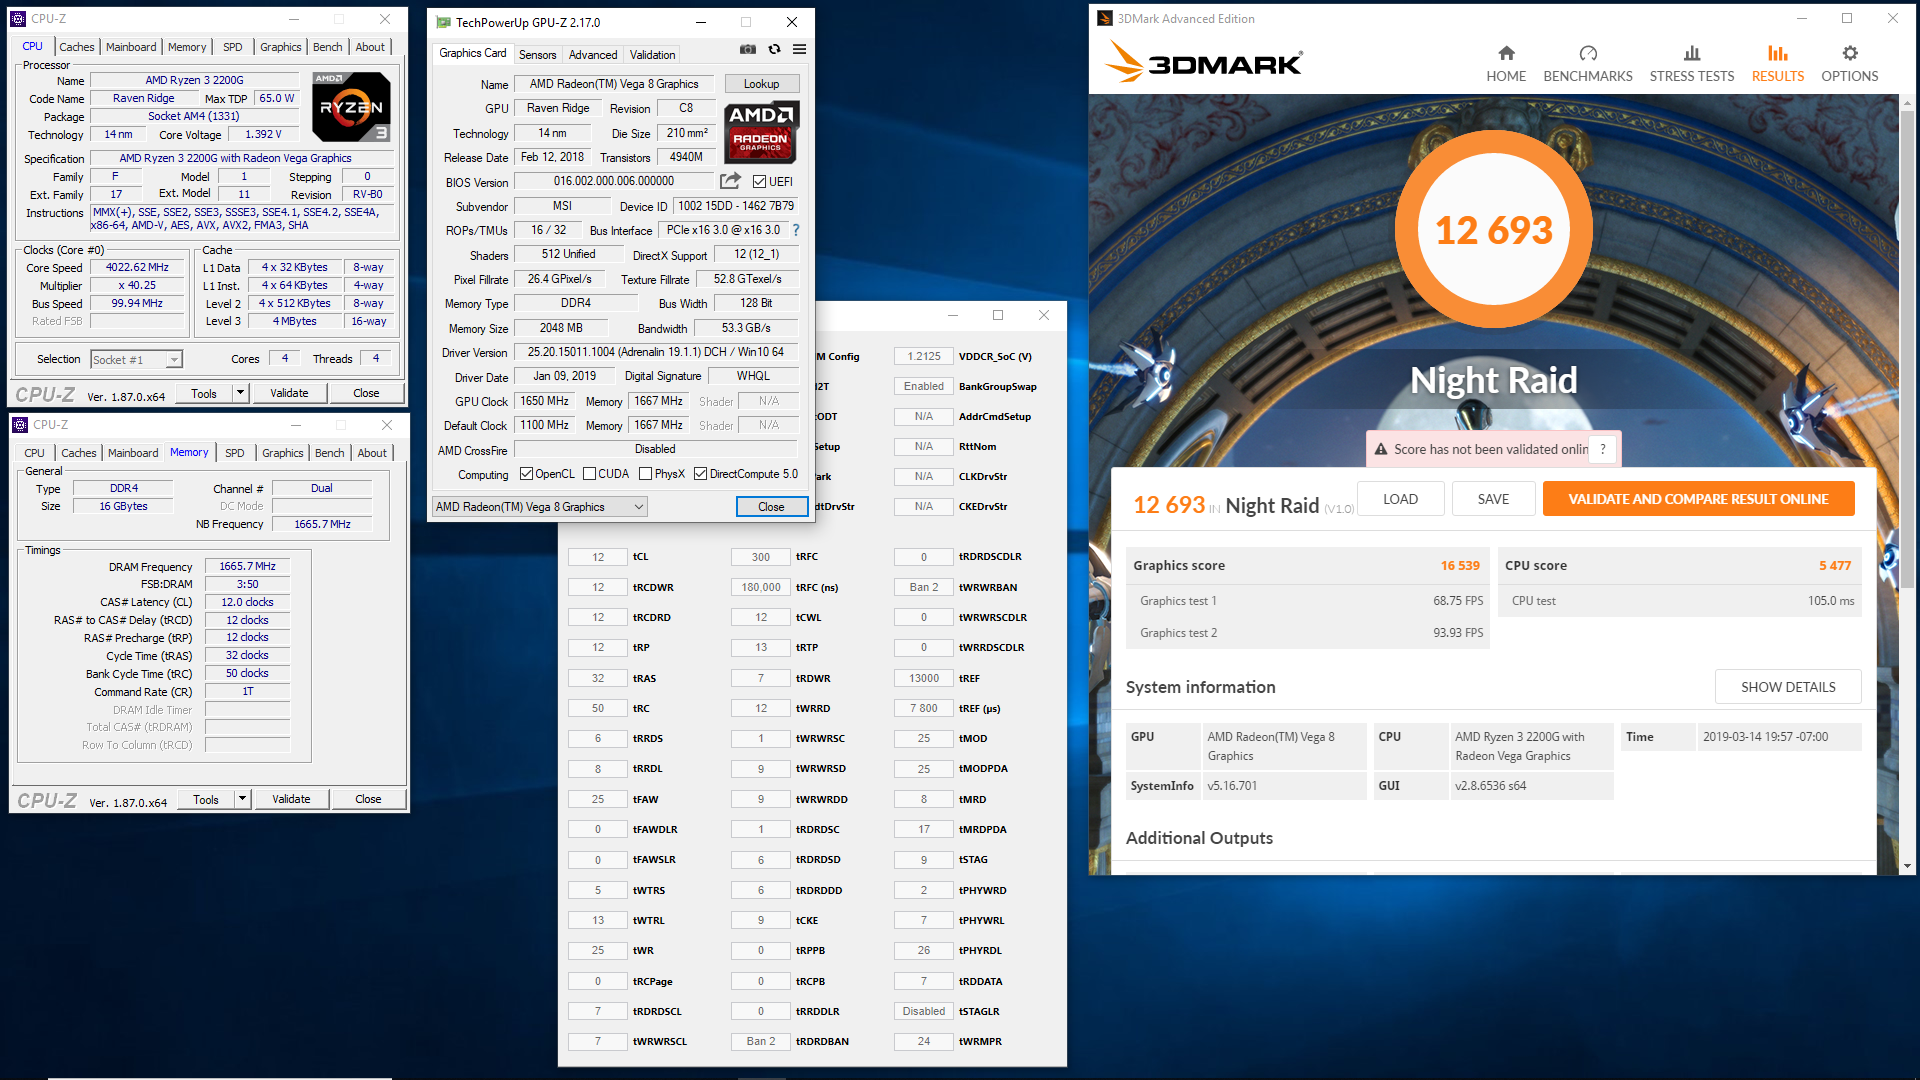
Task: Click the Graphics score 16 539 value
Action: click(1459, 566)
